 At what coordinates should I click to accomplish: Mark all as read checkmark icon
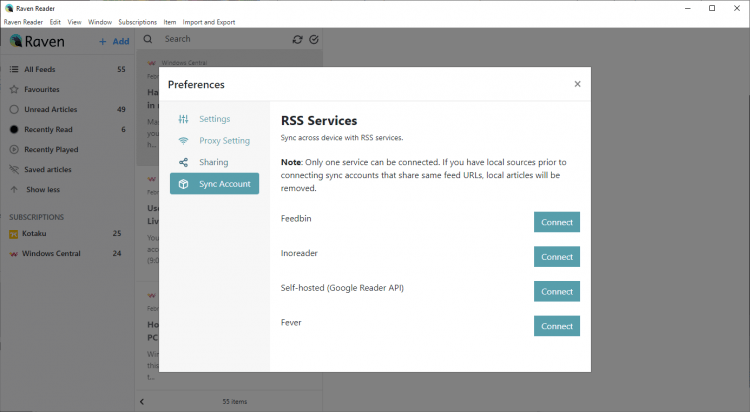tap(314, 40)
